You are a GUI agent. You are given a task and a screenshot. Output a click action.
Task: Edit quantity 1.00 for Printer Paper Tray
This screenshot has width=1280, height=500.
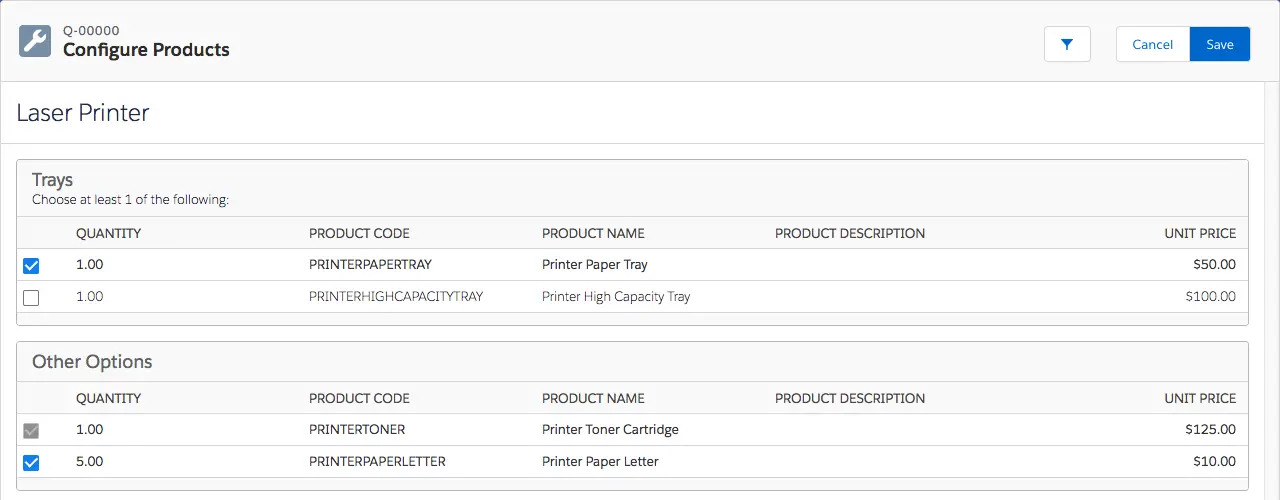(90, 265)
